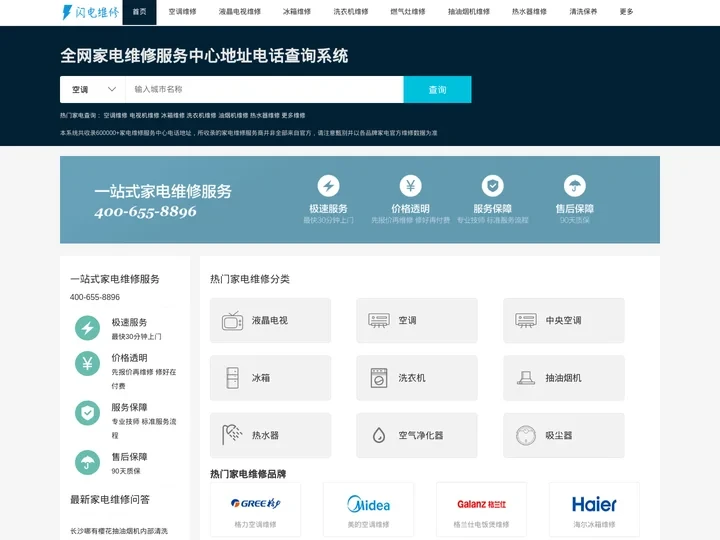Select 冰箱维修 in top navigation
This screenshot has height=540, width=720.
coord(297,12)
